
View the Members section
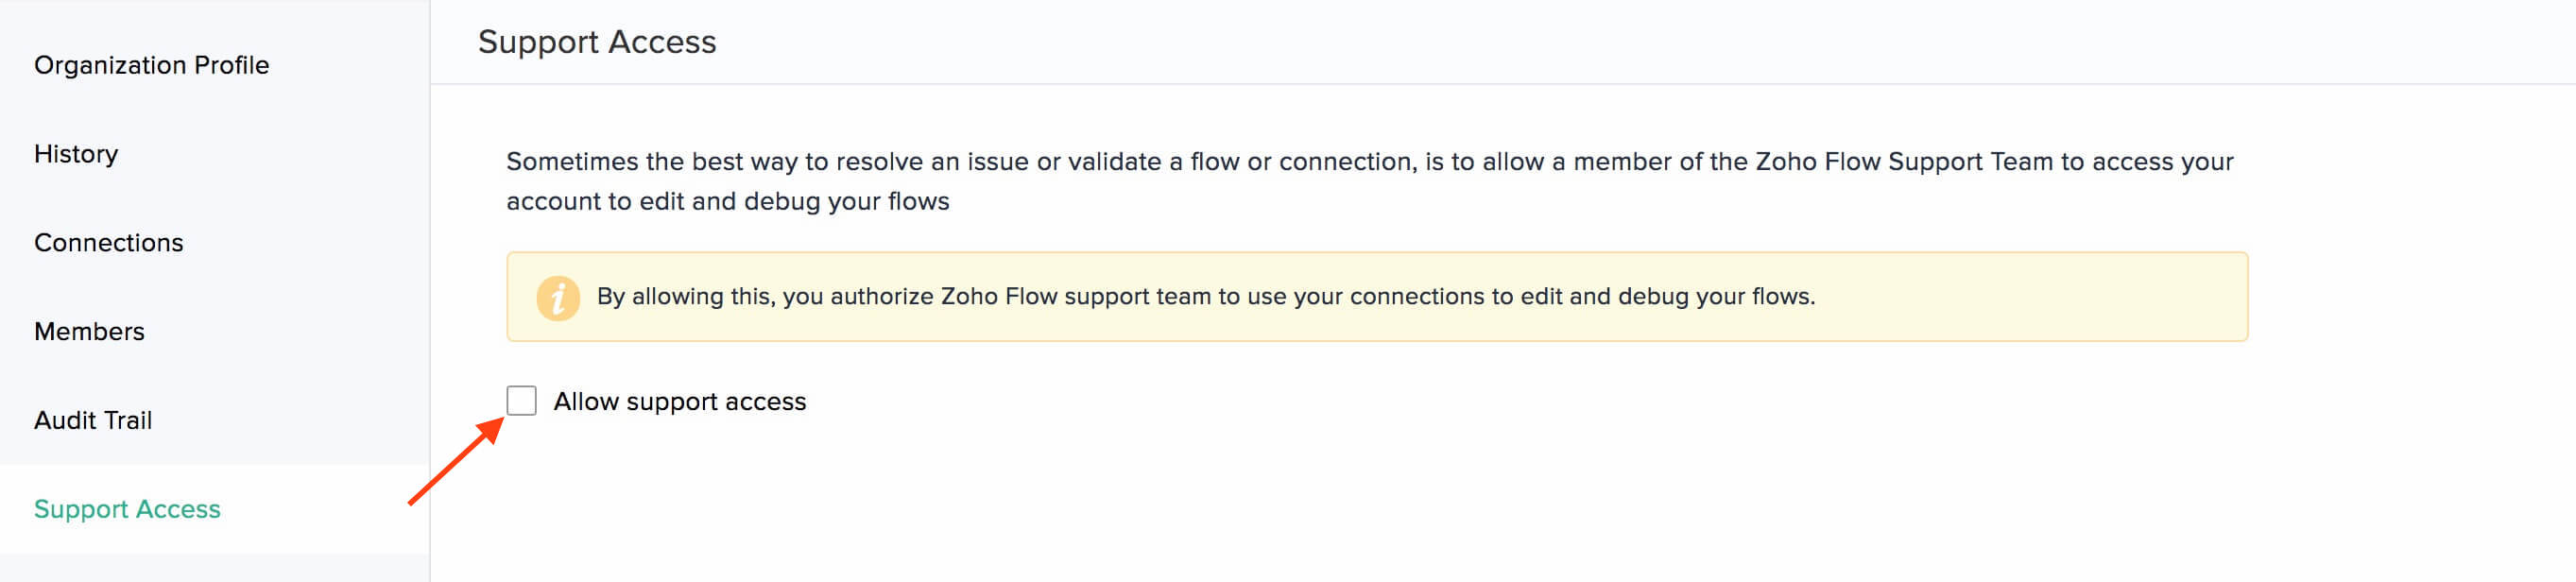pyautogui.click(x=89, y=331)
